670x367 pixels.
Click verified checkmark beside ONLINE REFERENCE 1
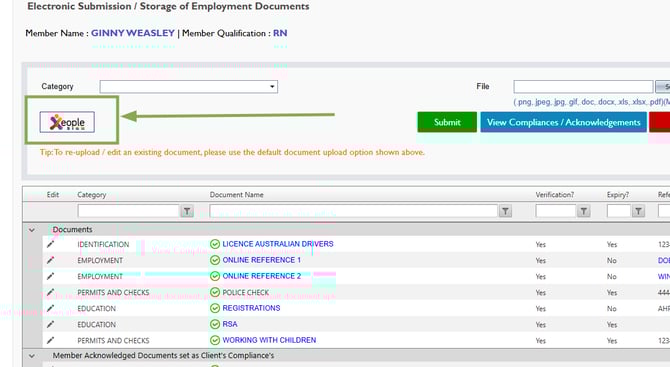[x=215, y=260]
